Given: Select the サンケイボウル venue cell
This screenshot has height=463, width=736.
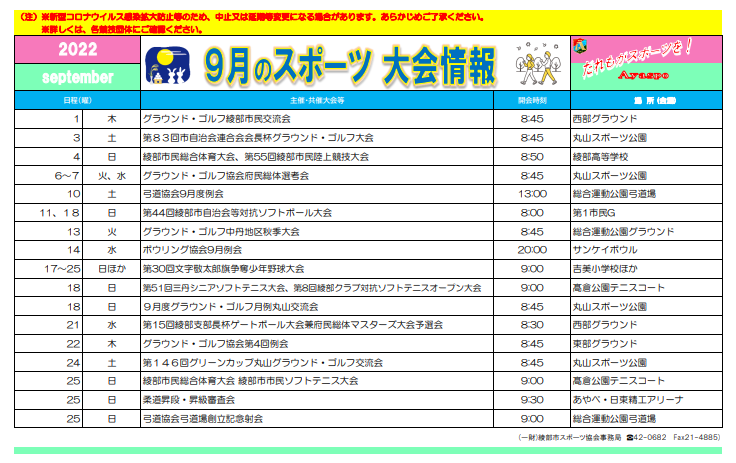Looking at the screenshot, I should tap(604, 249).
